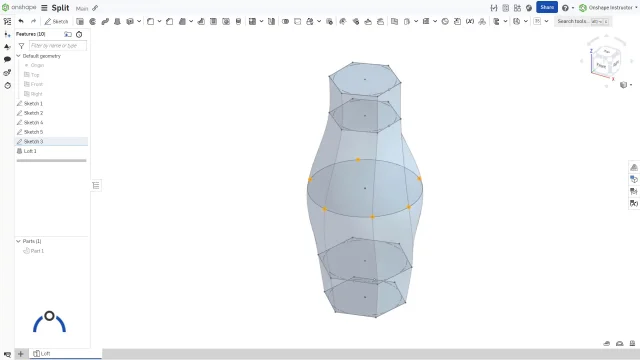The width and height of the screenshot is (640, 360).
Task: Select the Mate connector tool
Action: pyautogui.click(x=482, y=21)
